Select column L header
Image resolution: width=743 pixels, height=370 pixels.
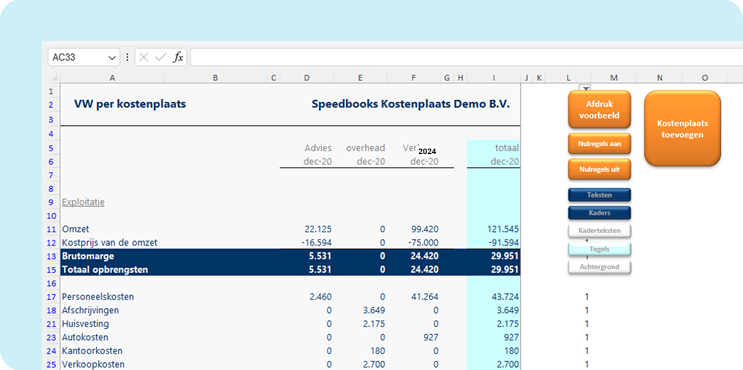pyautogui.click(x=568, y=78)
